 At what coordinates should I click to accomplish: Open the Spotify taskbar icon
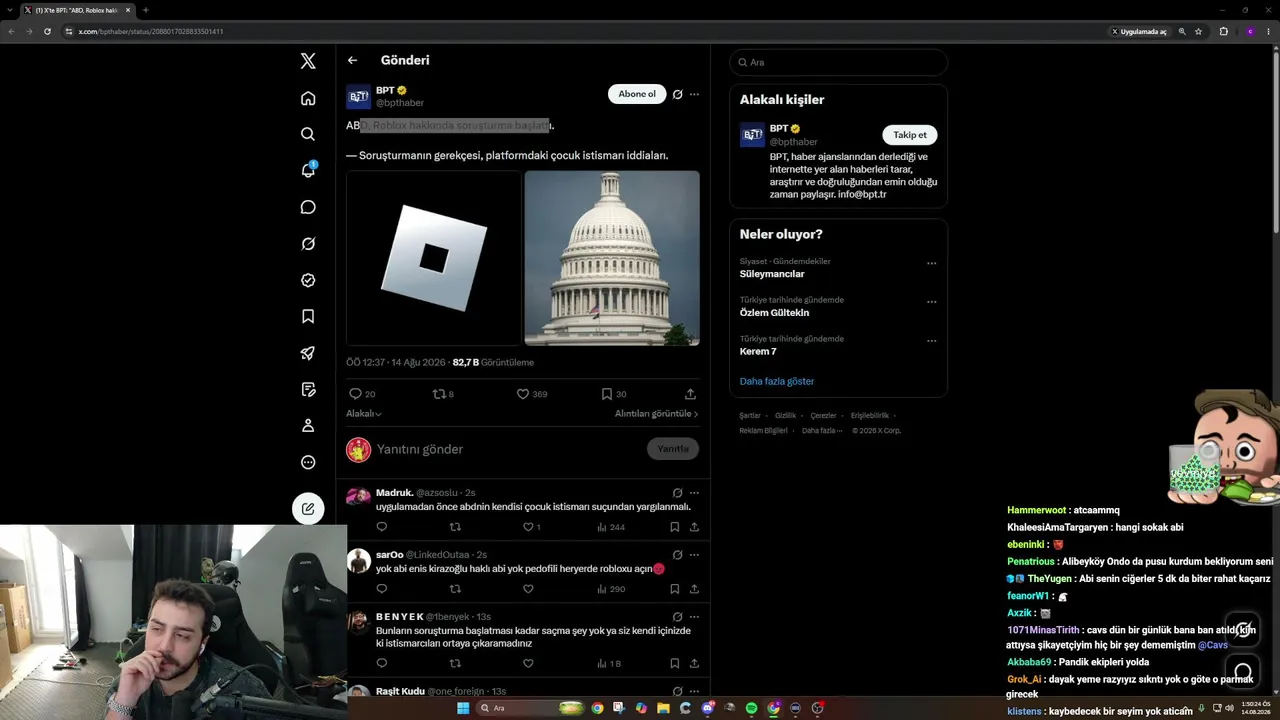point(752,708)
